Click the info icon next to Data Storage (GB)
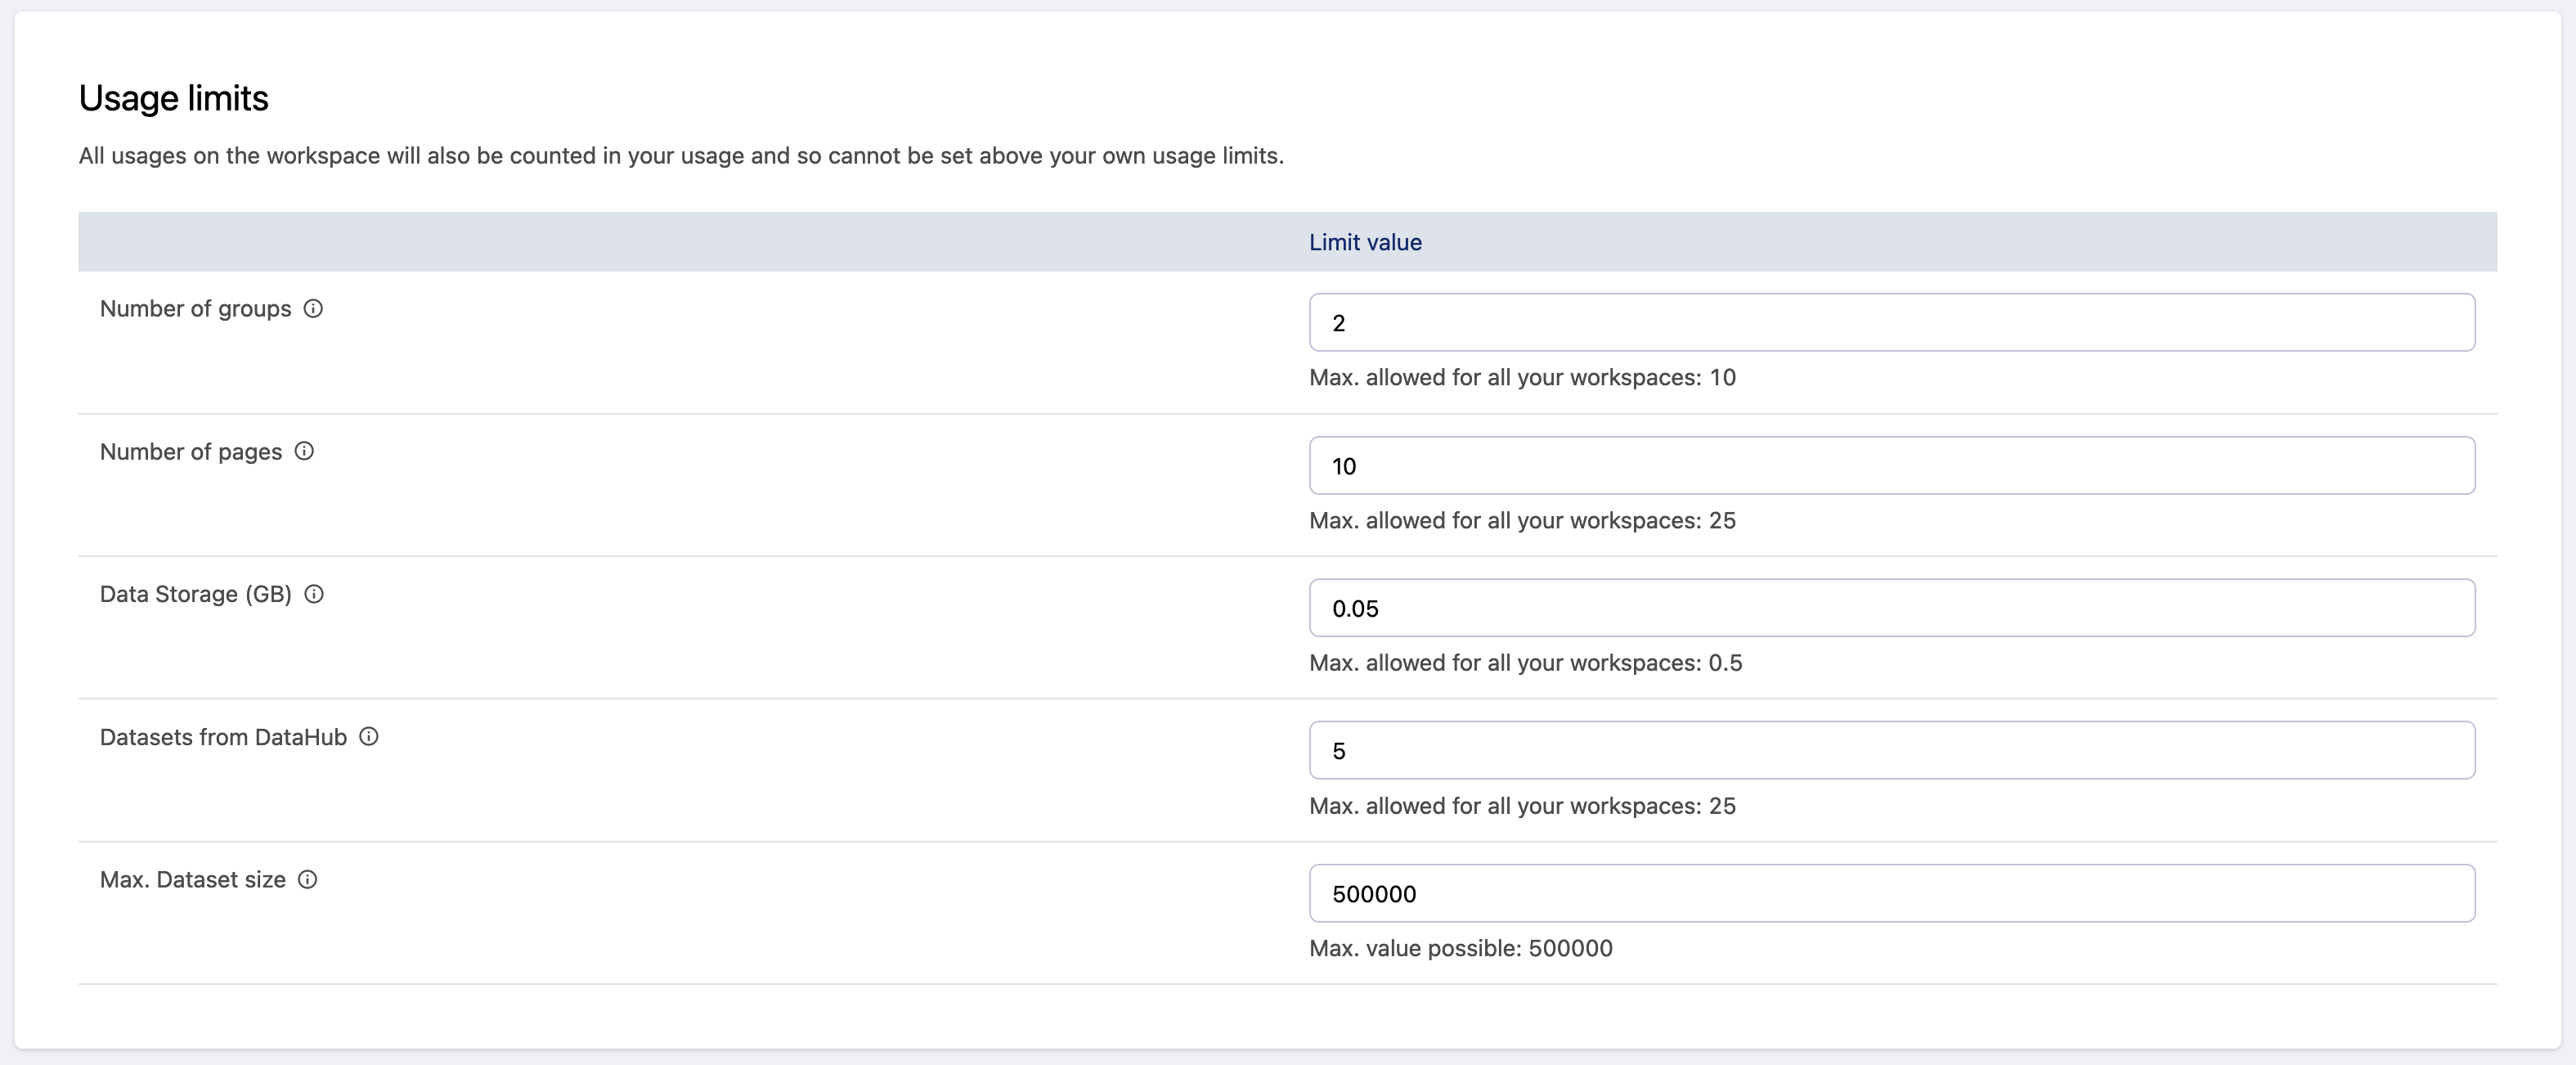Image resolution: width=2576 pixels, height=1065 pixels. (x=314, y=594)
